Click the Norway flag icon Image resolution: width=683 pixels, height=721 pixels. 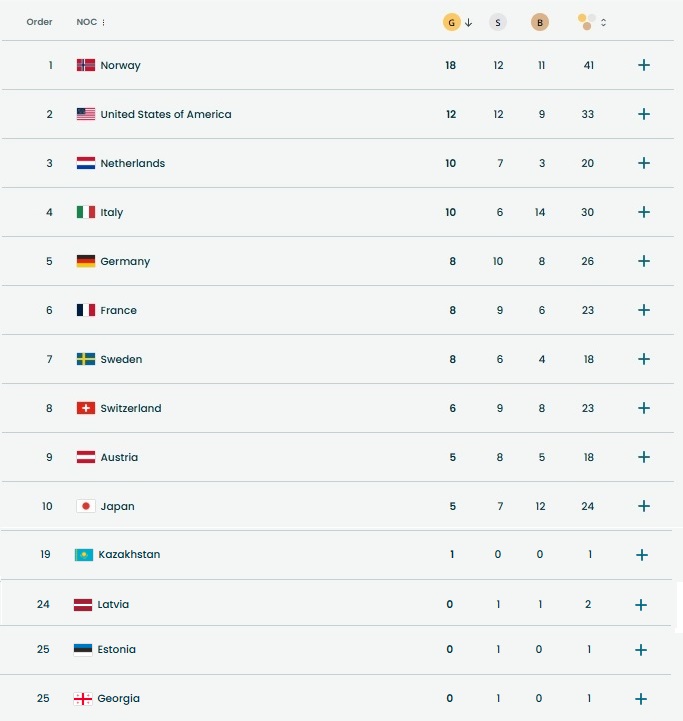pos(86,65)
